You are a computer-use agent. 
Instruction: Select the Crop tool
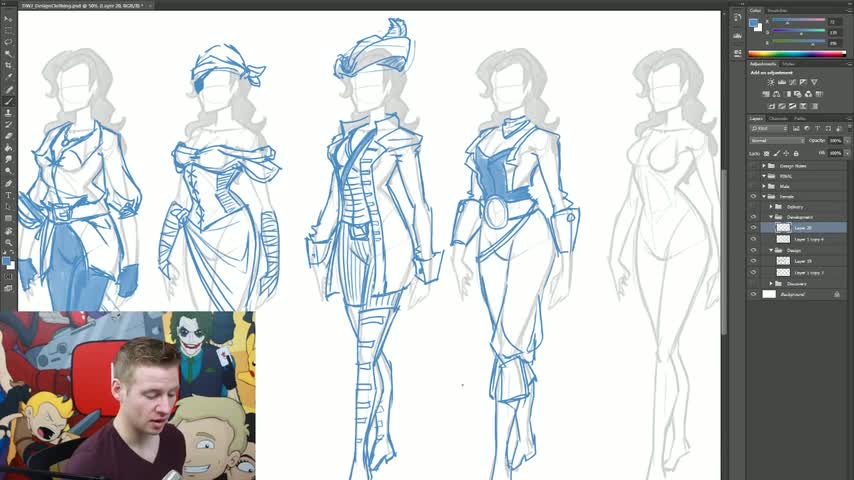[8, 65]
